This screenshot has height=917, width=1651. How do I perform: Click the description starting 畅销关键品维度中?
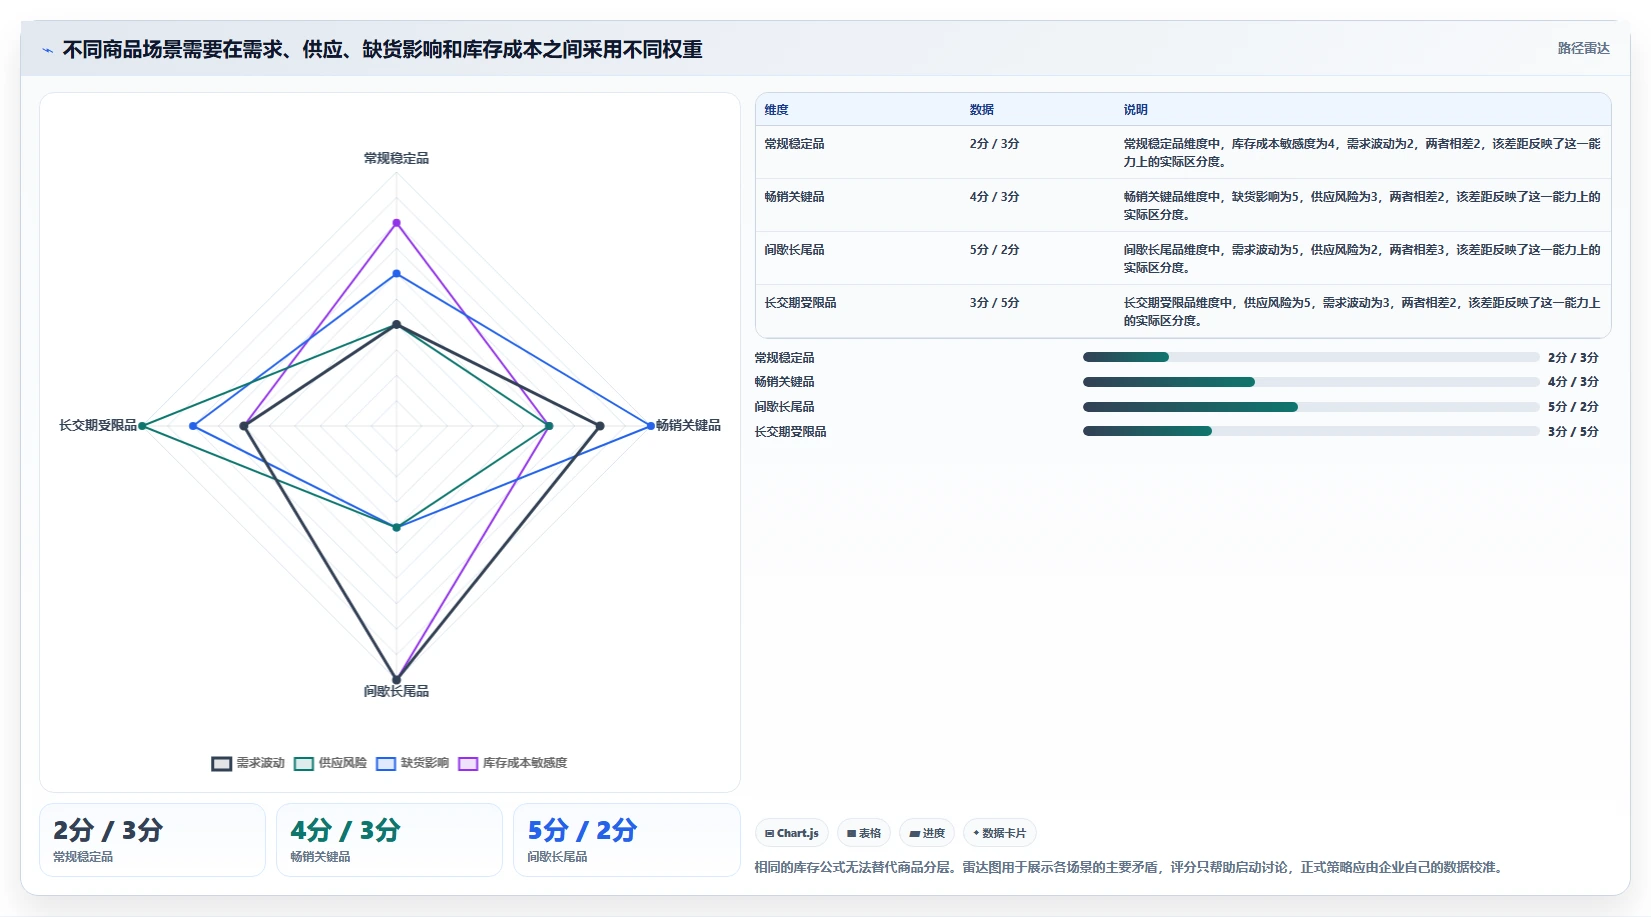pos(1362,206)
